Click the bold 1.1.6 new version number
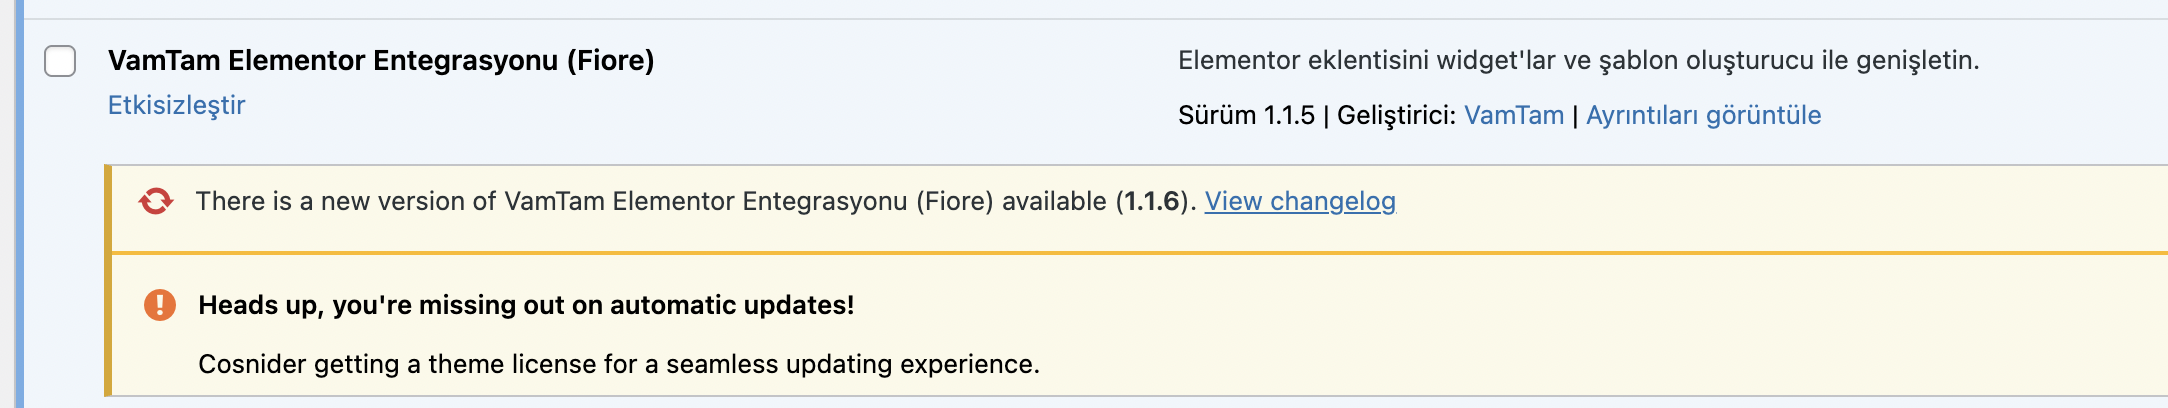The image size is (2168, 408). 1152,201
